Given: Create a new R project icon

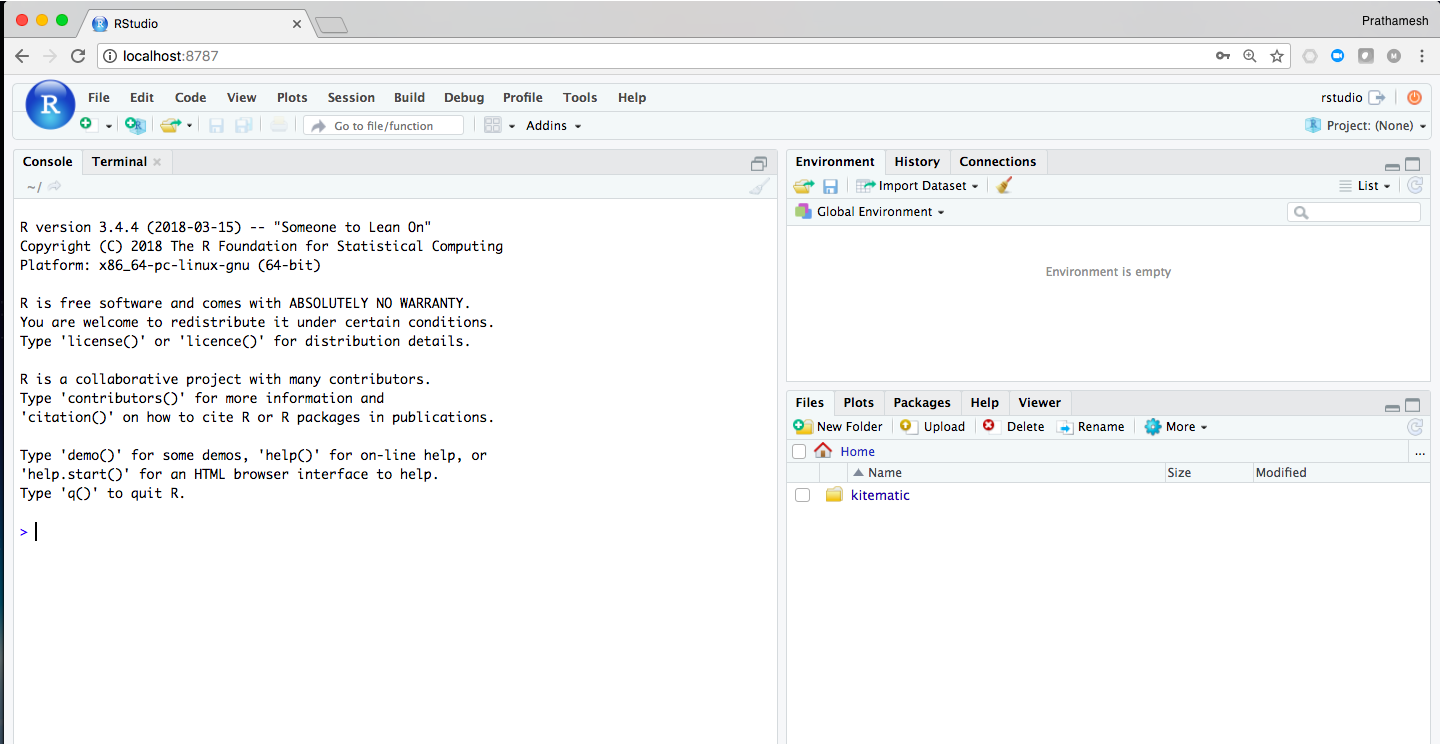Looking at the screenshot, I should [x=135, y=125].
